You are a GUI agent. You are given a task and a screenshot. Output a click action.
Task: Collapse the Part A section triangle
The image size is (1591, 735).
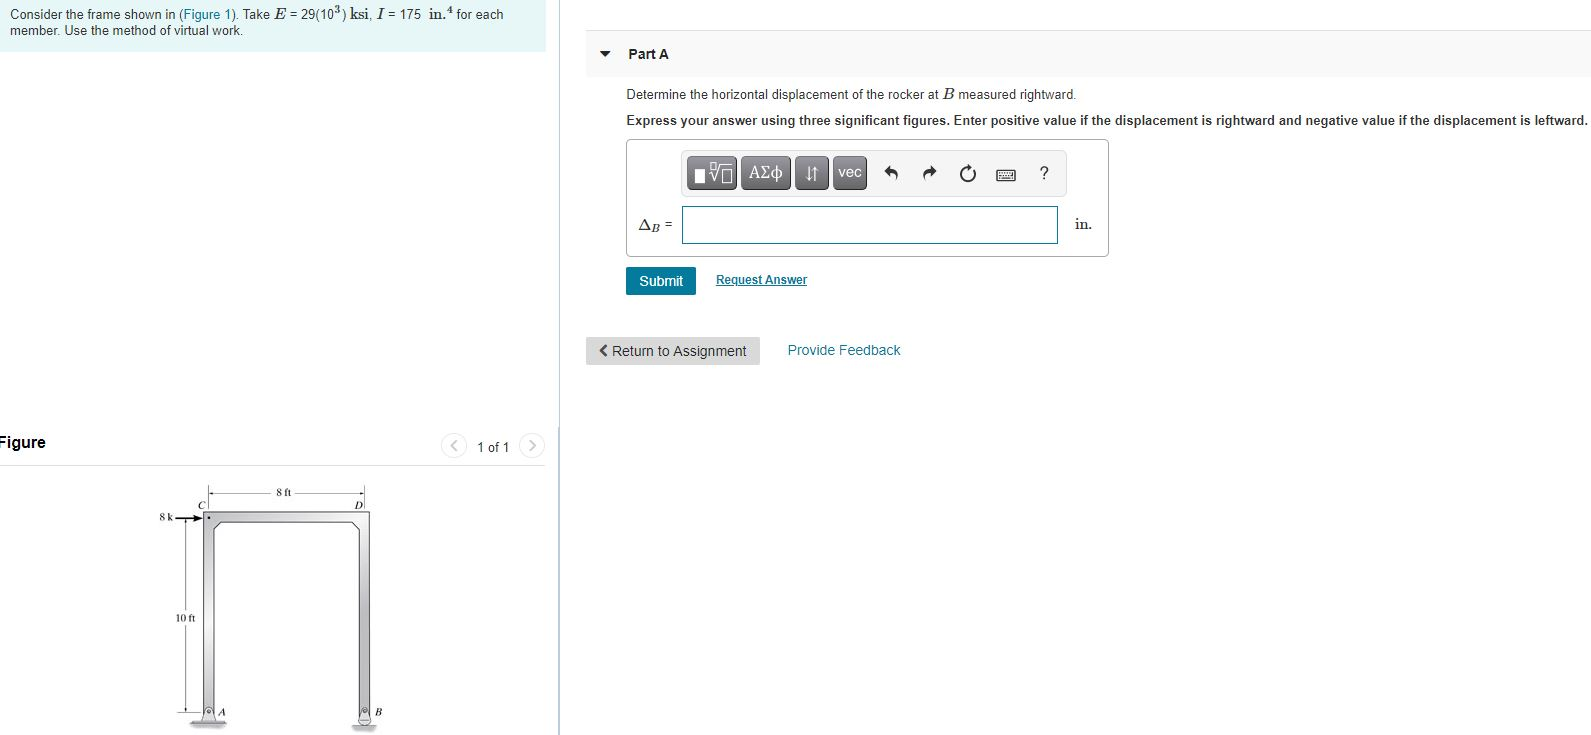[x=605, y=54]
